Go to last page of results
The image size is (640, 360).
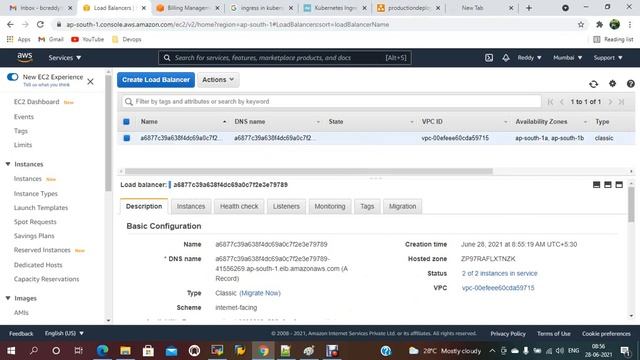[621, 102]
